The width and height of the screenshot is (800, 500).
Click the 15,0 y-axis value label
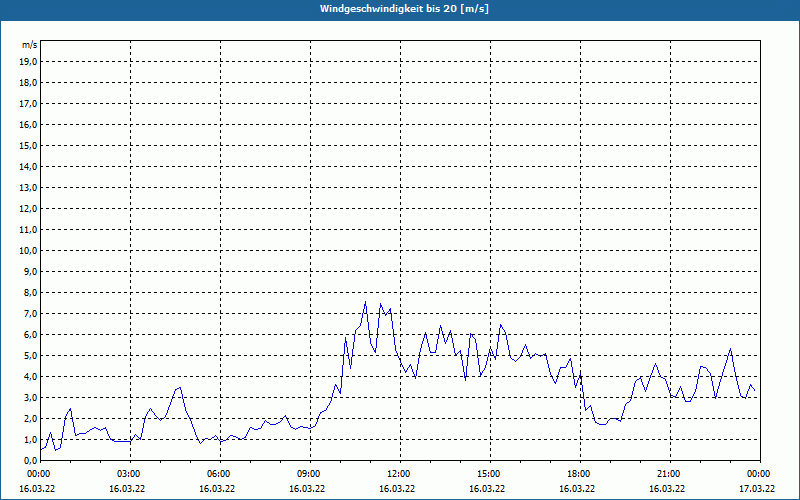28,145
